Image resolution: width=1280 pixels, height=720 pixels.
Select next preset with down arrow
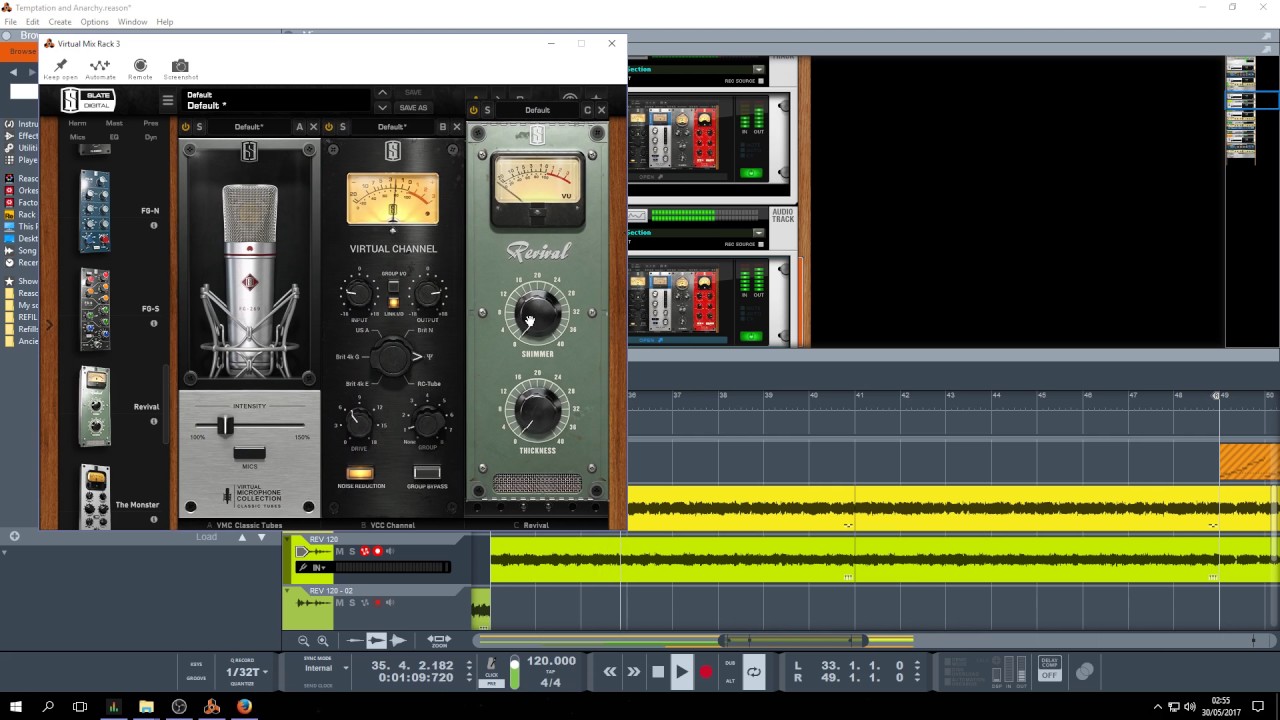click(x=382, y=107)
